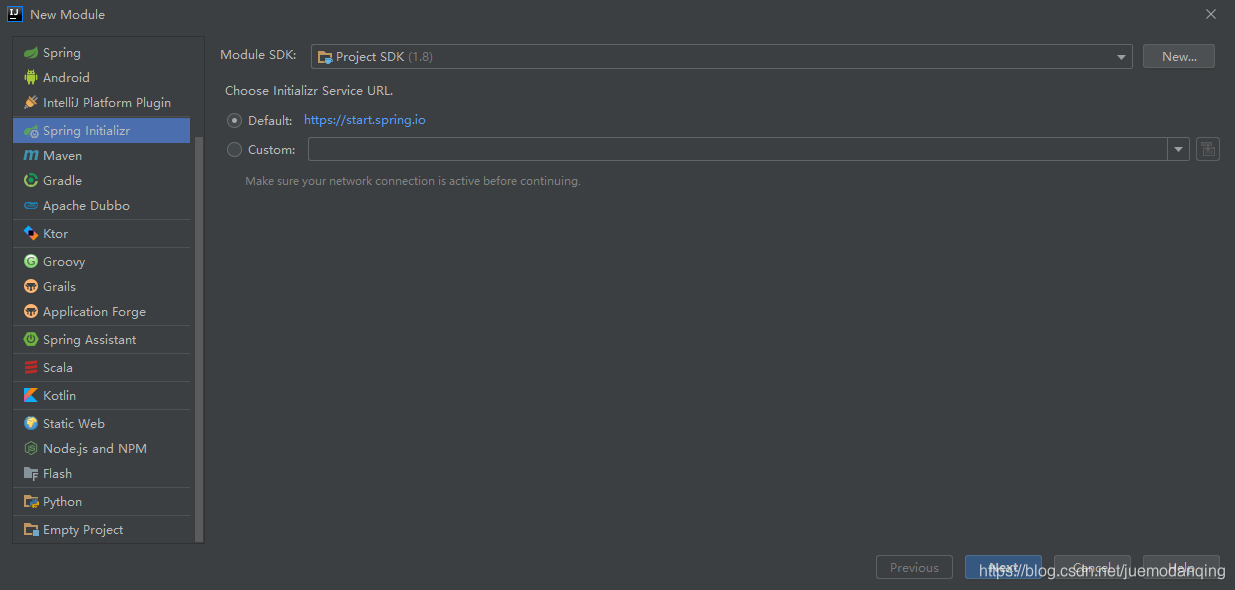This screenshot has height=590, width=1235.
Task: Choose Gradle module type label
Action: point(62,181)
